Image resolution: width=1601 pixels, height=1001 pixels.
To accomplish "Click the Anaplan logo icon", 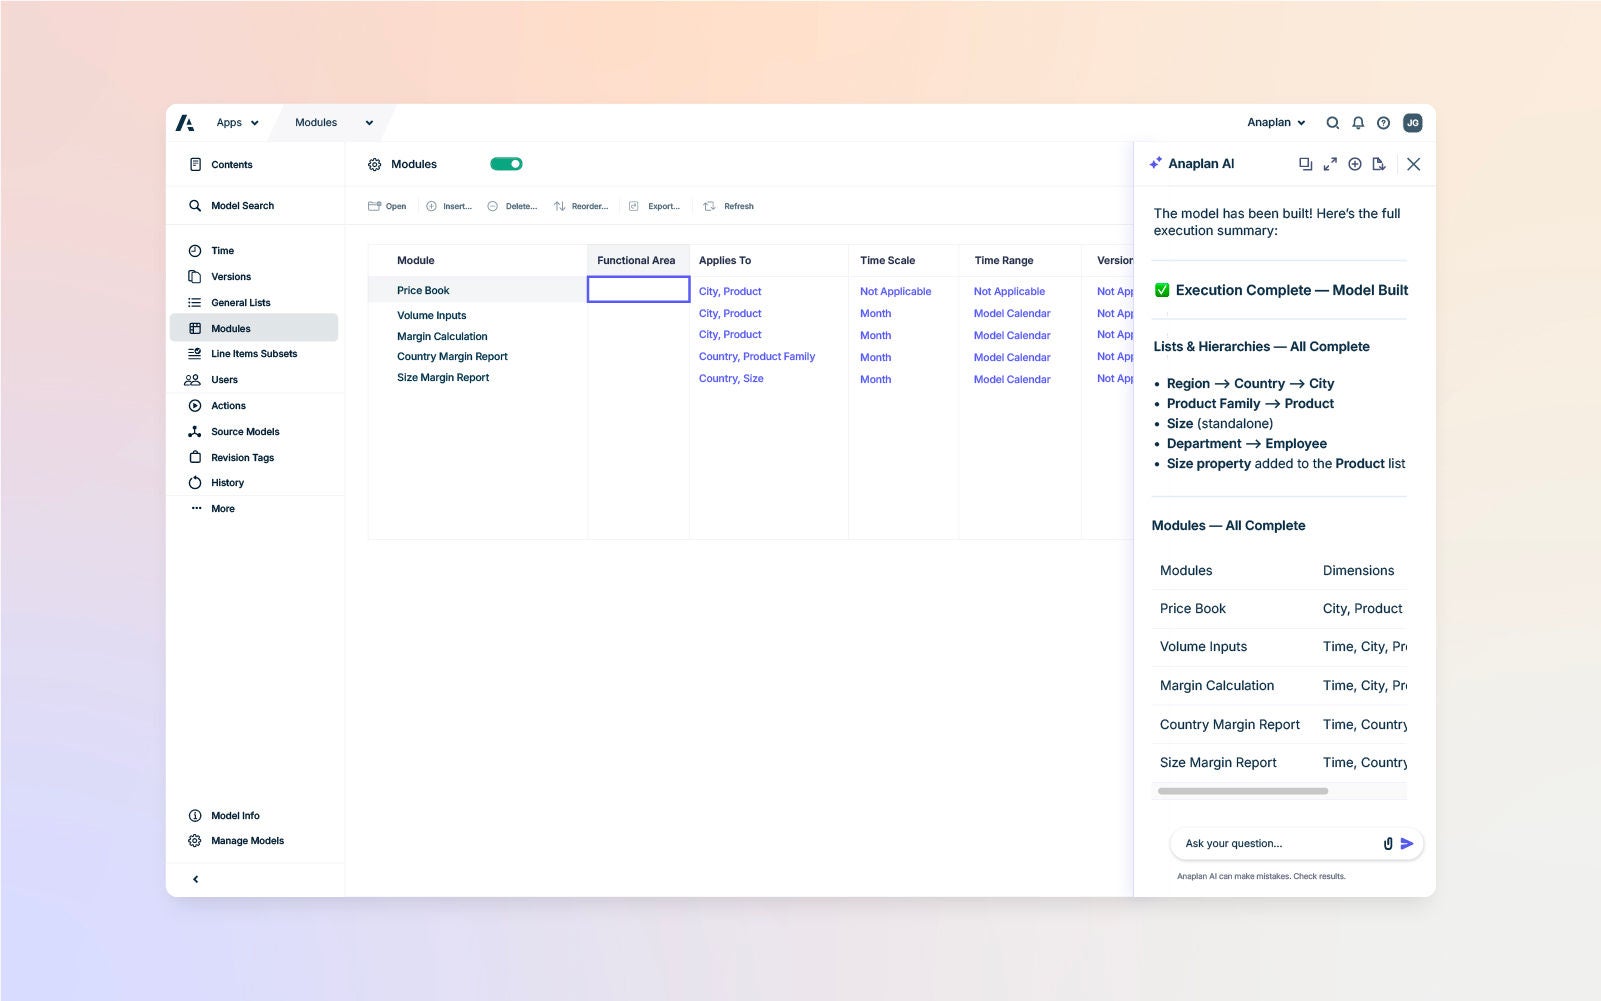I will (x=185, y=123).
